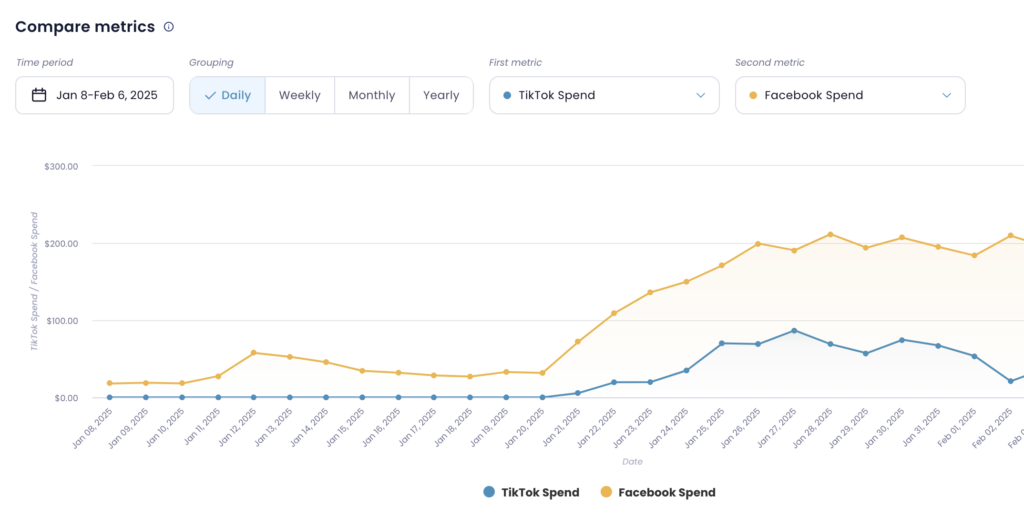Click the TikTok Spend point on Feb 01
Viewport: 1024px width, 526px height.
(x=974, y=356)
